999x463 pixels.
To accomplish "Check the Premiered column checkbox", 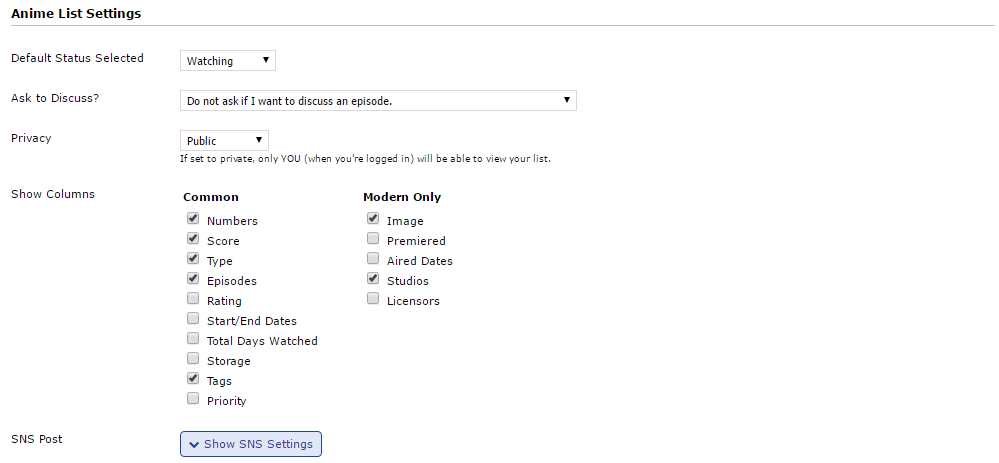I will 372,239.
